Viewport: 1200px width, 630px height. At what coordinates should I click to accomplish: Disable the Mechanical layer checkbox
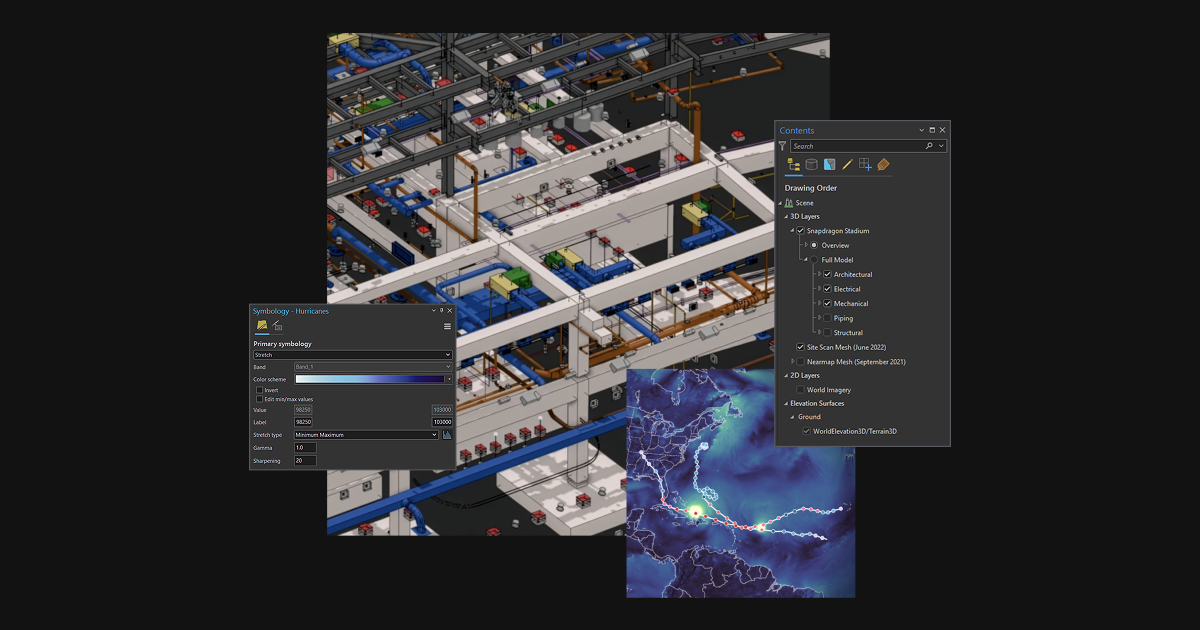(828, 303)
